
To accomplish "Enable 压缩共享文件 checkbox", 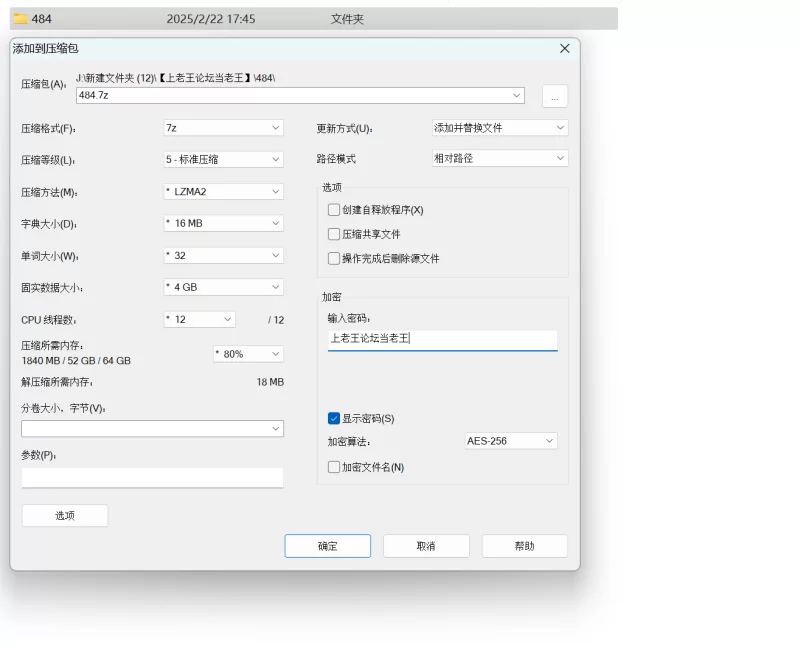I will [x=334, y=234].
